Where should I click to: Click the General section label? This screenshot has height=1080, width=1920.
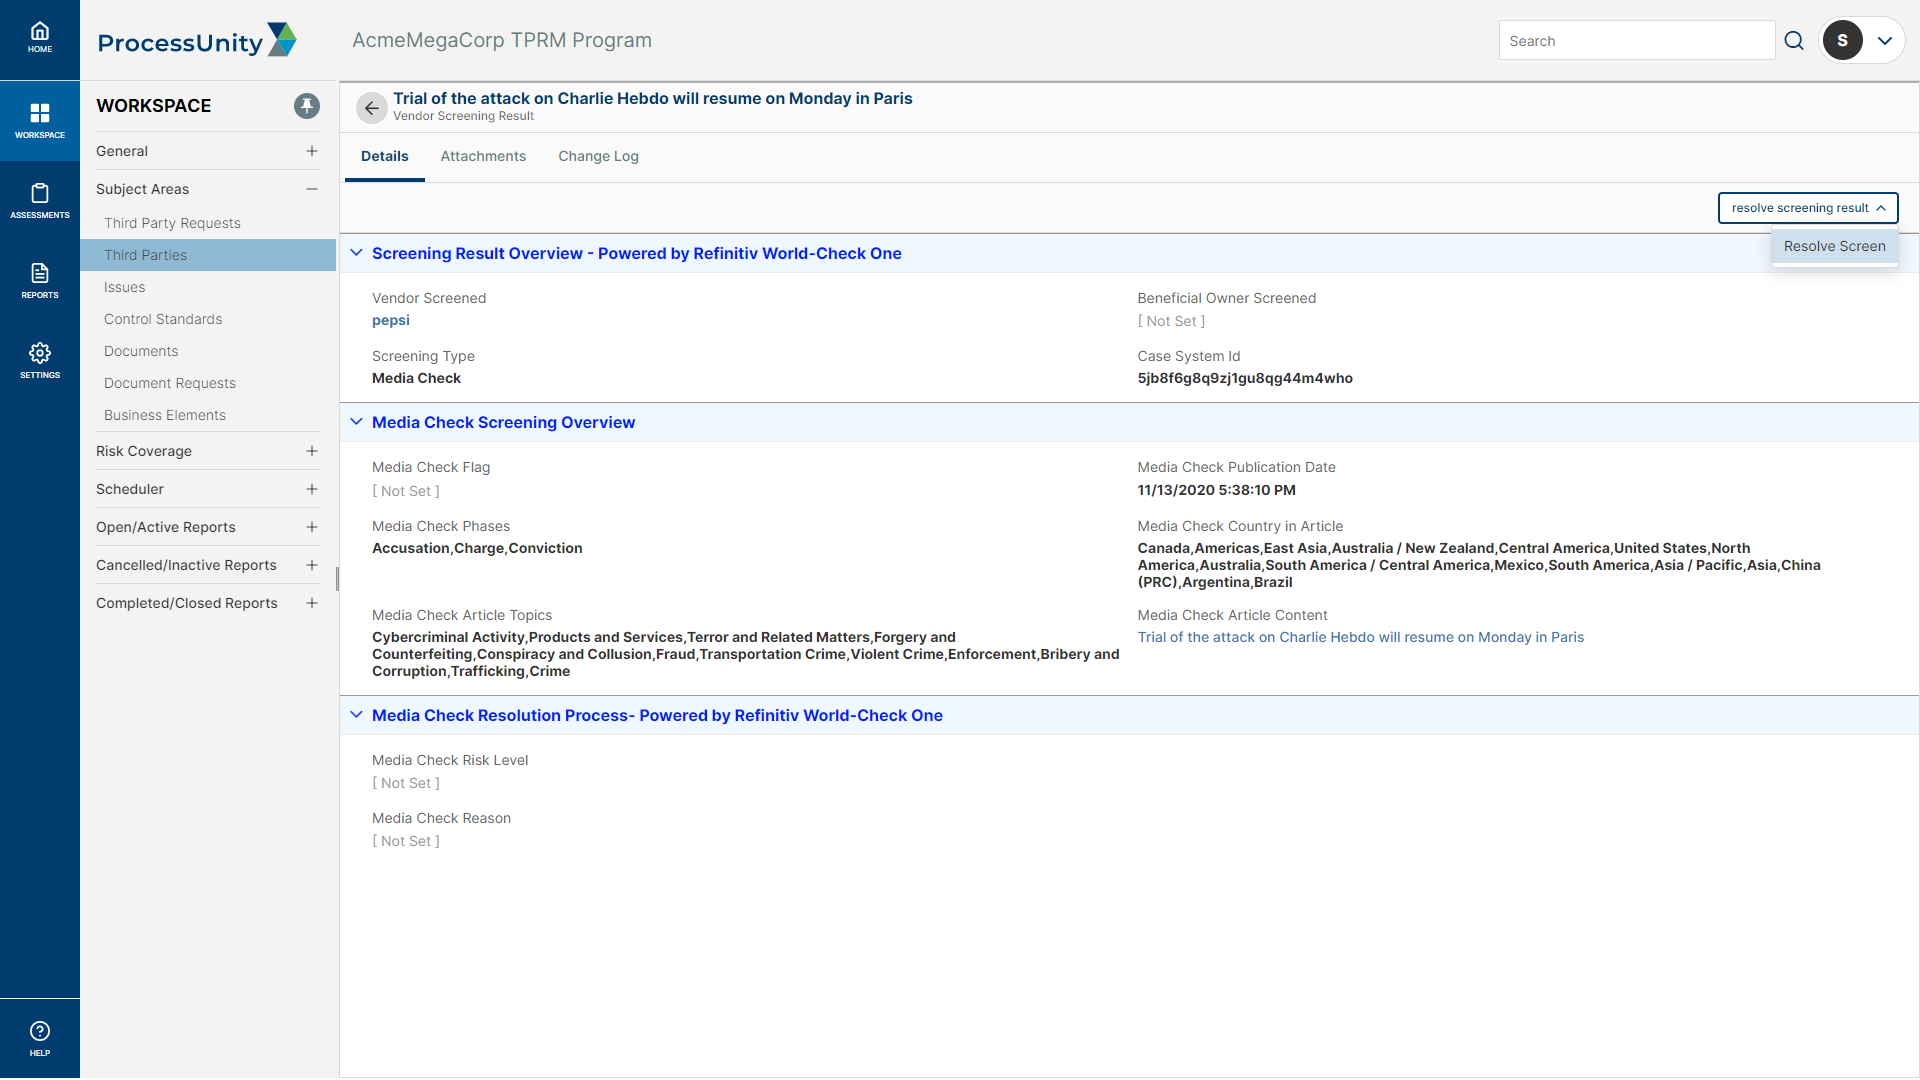[122, 151]
